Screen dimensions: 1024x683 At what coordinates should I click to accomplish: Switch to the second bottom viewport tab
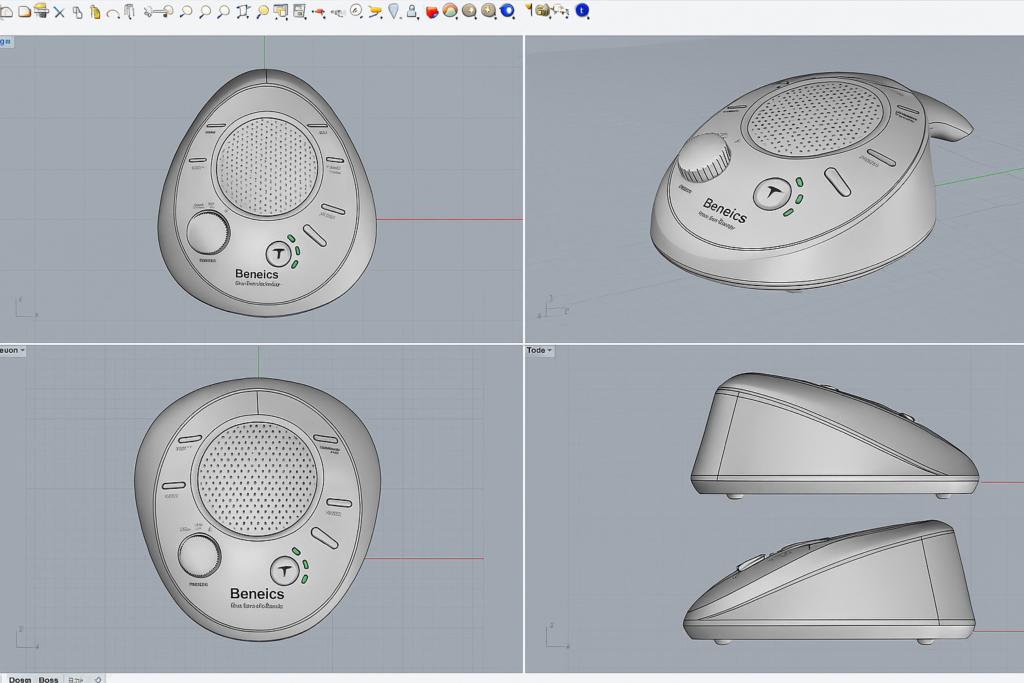point(48,679)
